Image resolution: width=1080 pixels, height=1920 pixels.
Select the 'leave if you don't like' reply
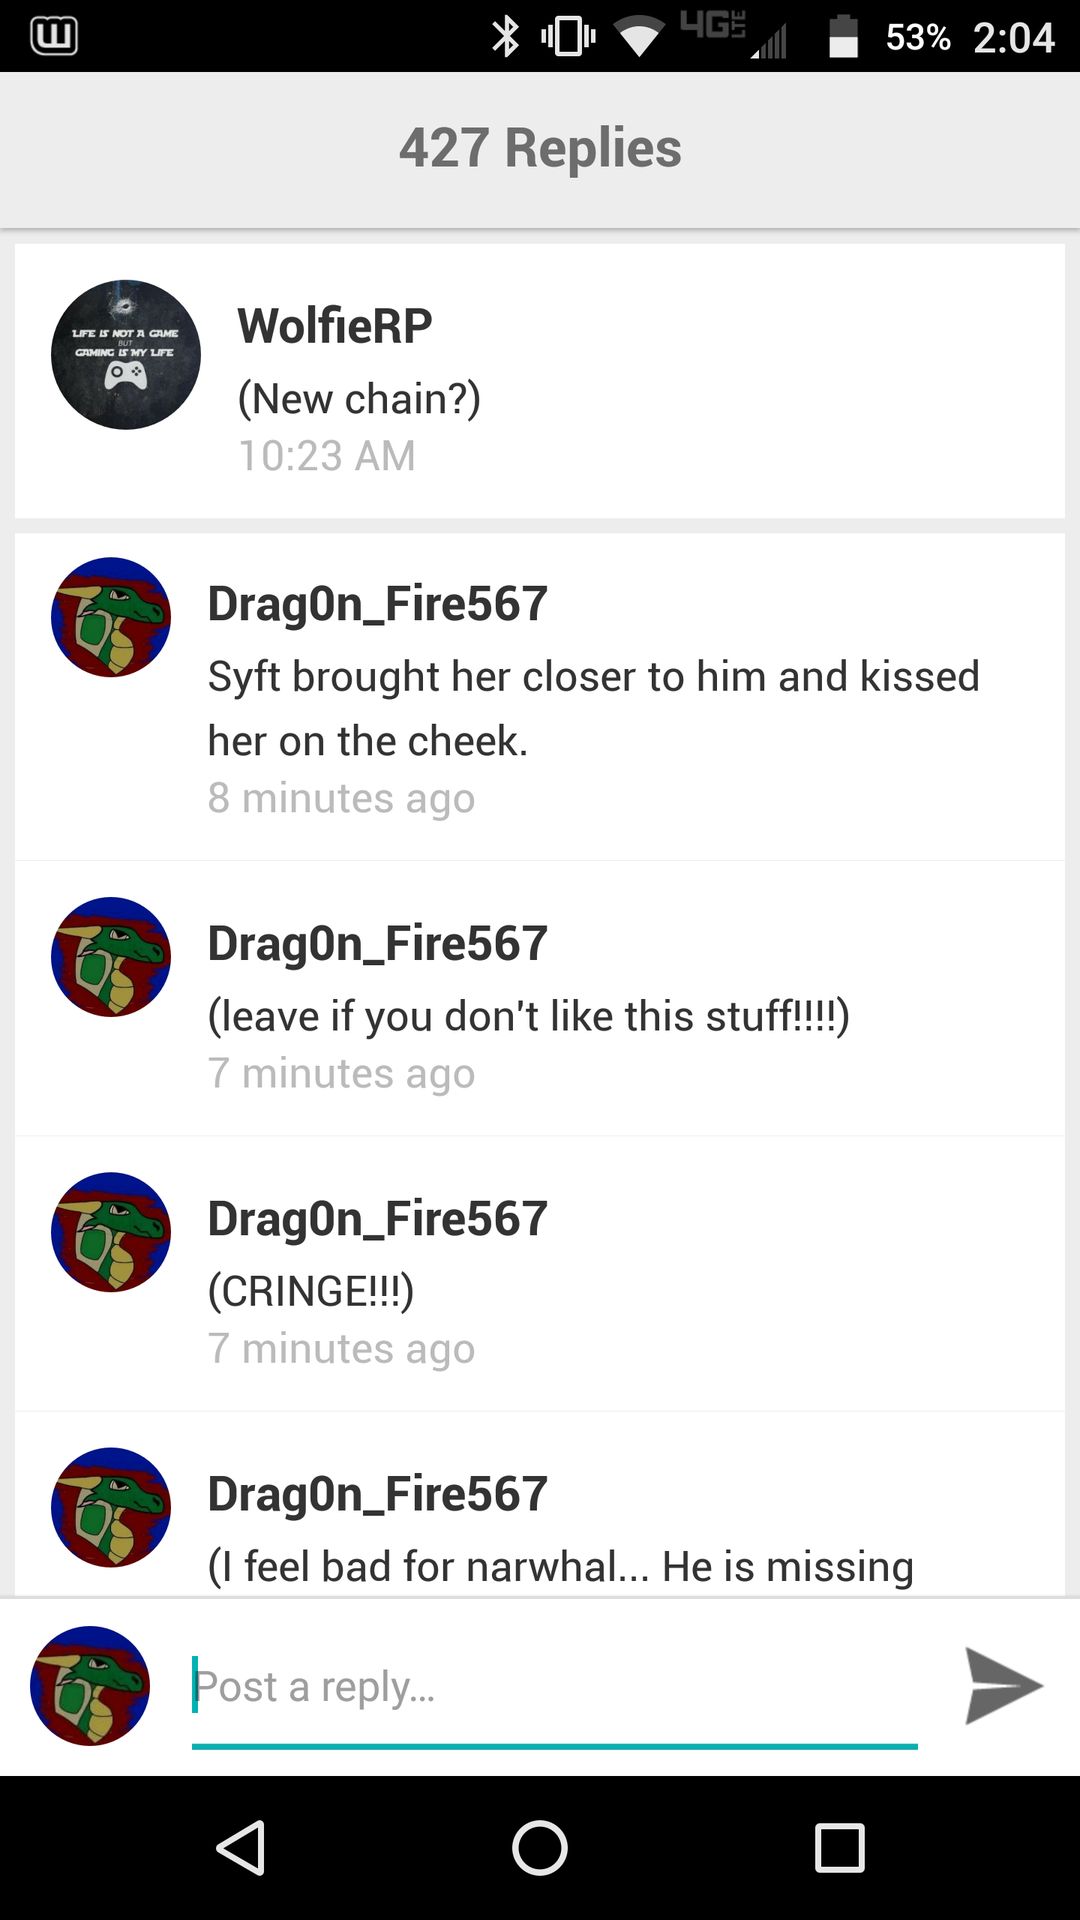click(x=529, y=1016)
